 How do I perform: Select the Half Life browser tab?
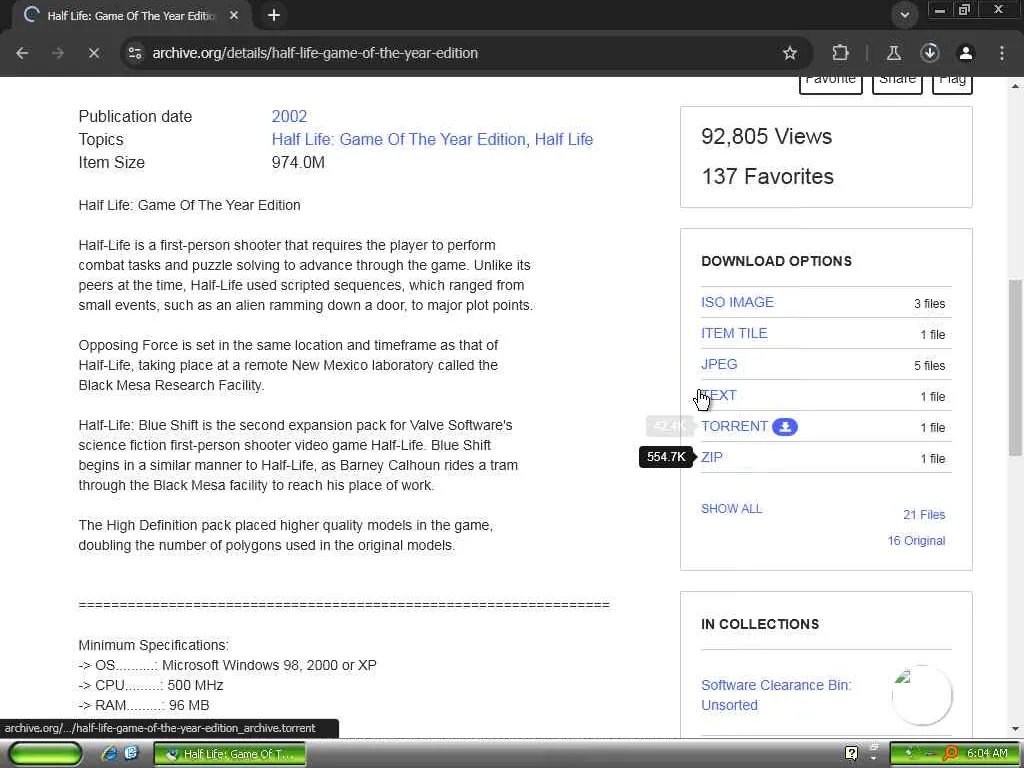tap(131, 16)
